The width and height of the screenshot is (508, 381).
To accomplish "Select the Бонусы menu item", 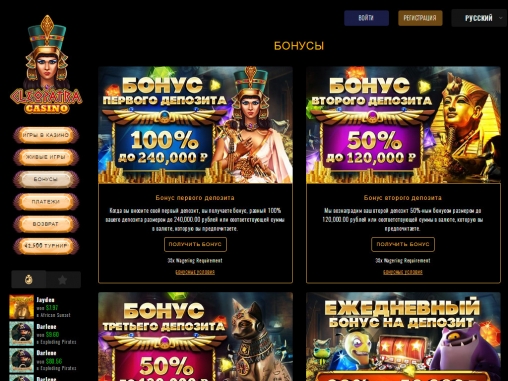I will pyautogui.click(x=46, y=179).
